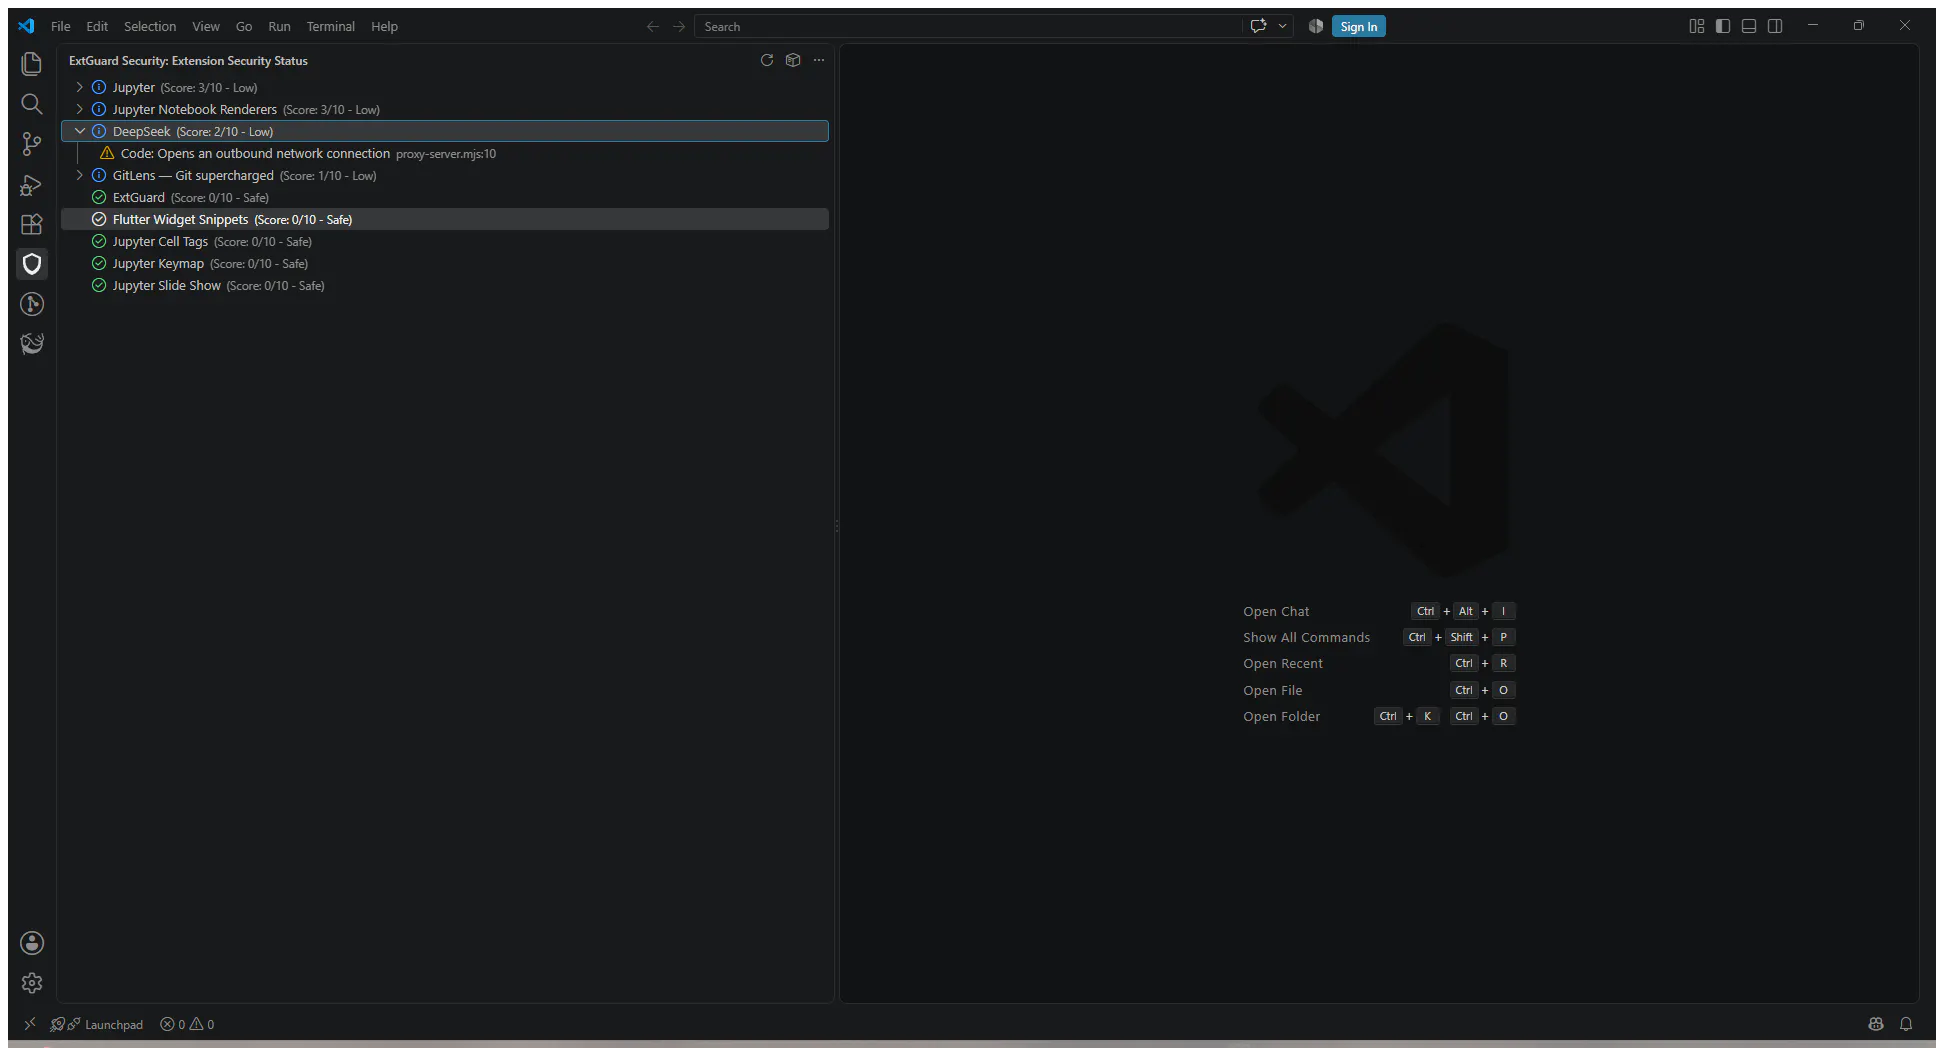This screenshot has height=1048, width=1936.
Task: Open the Run menu
Action: point(280,26)
